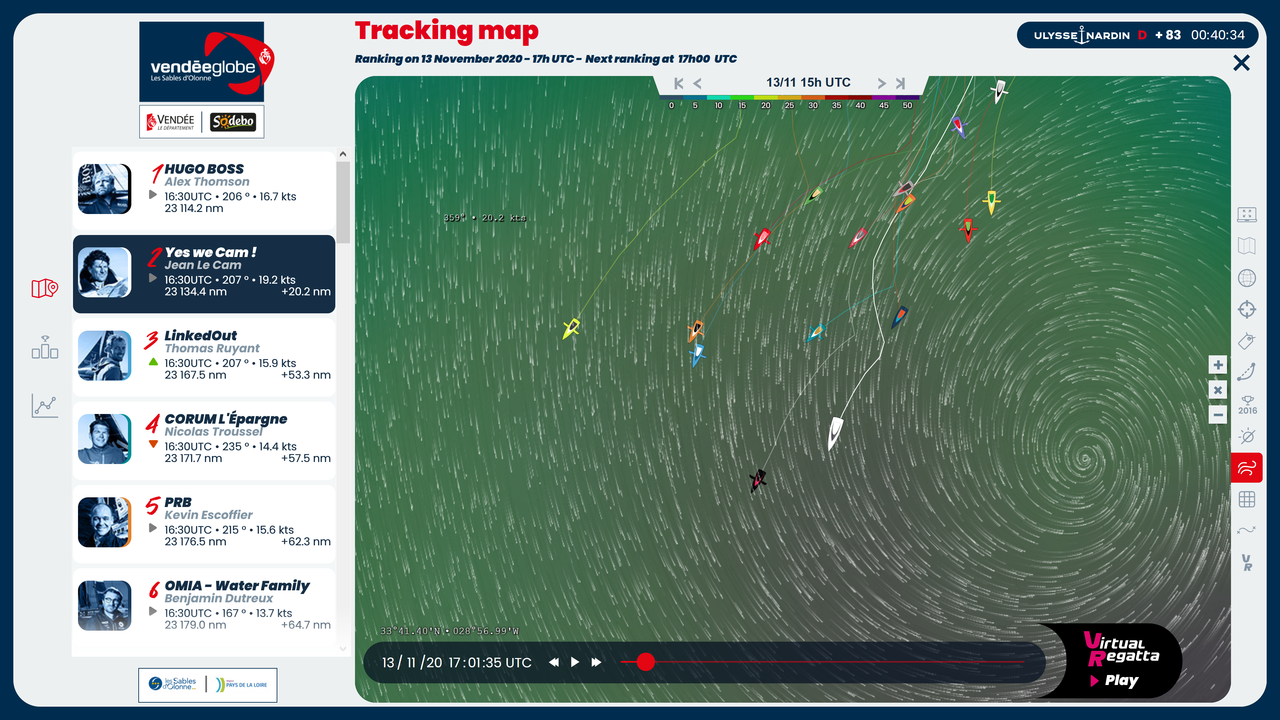1280x720 pixels.
Task: Select the large white boat on map
Action: 836,433
